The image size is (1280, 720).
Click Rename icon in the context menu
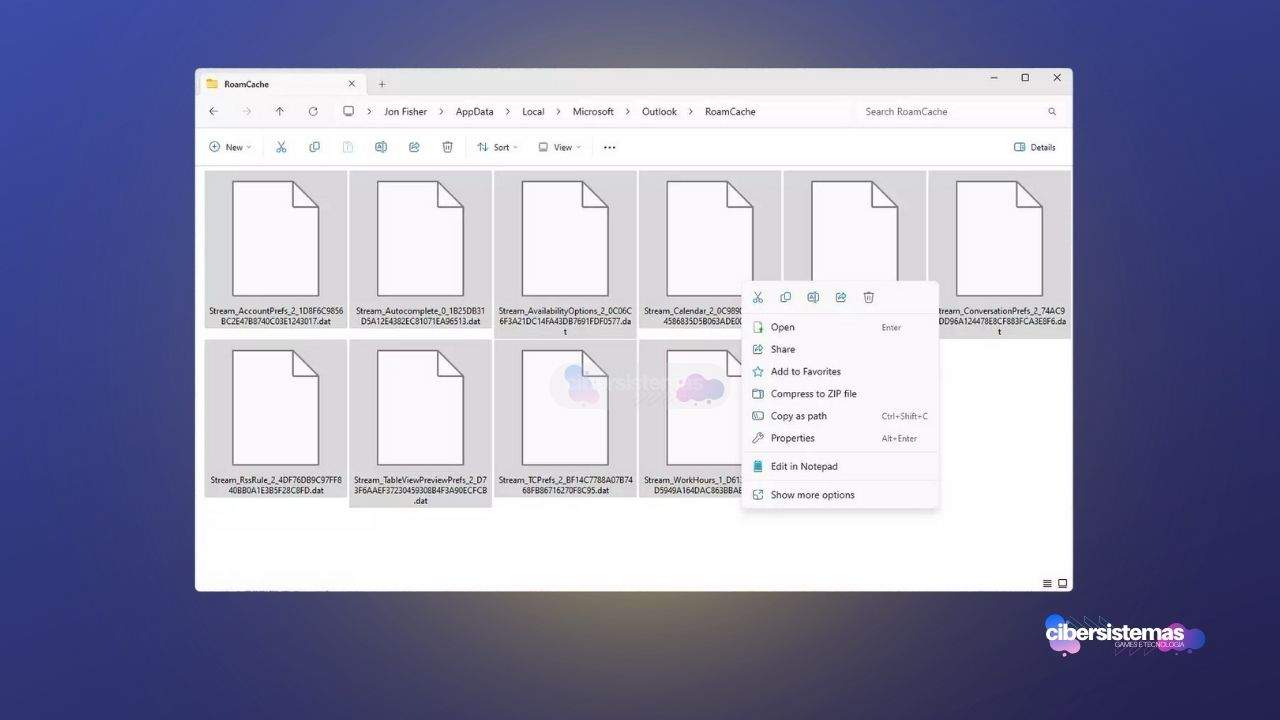813,297
